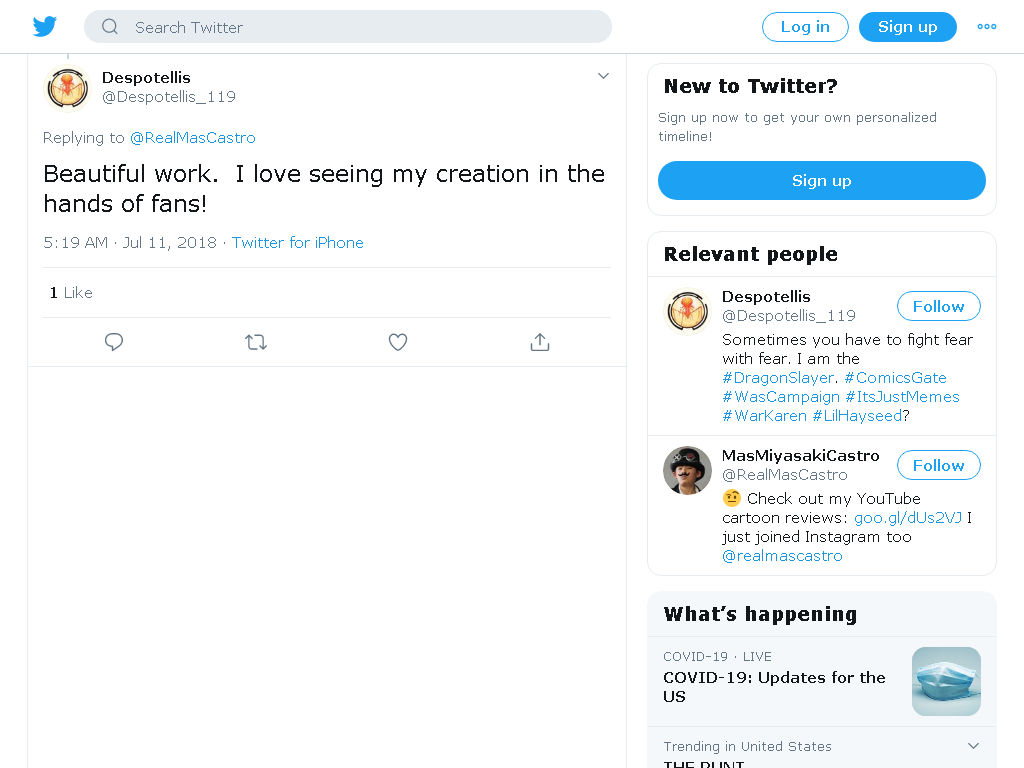Retweet the Despotellis tweet

click(256, 342)
